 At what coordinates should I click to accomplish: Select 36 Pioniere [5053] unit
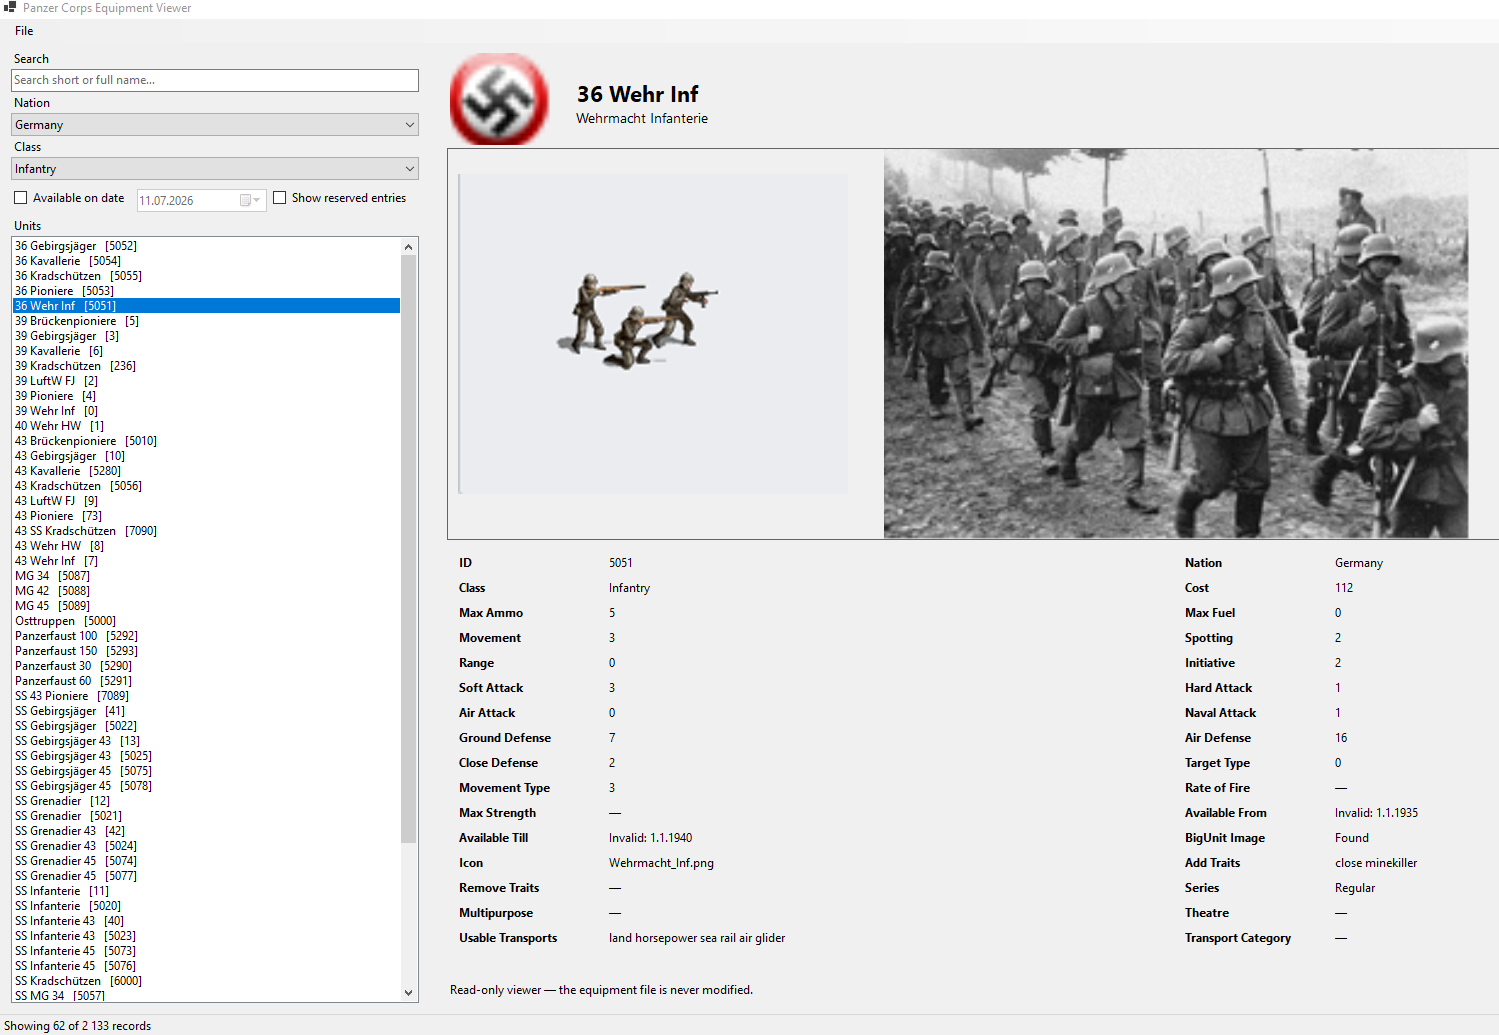(x=206, y=291)
